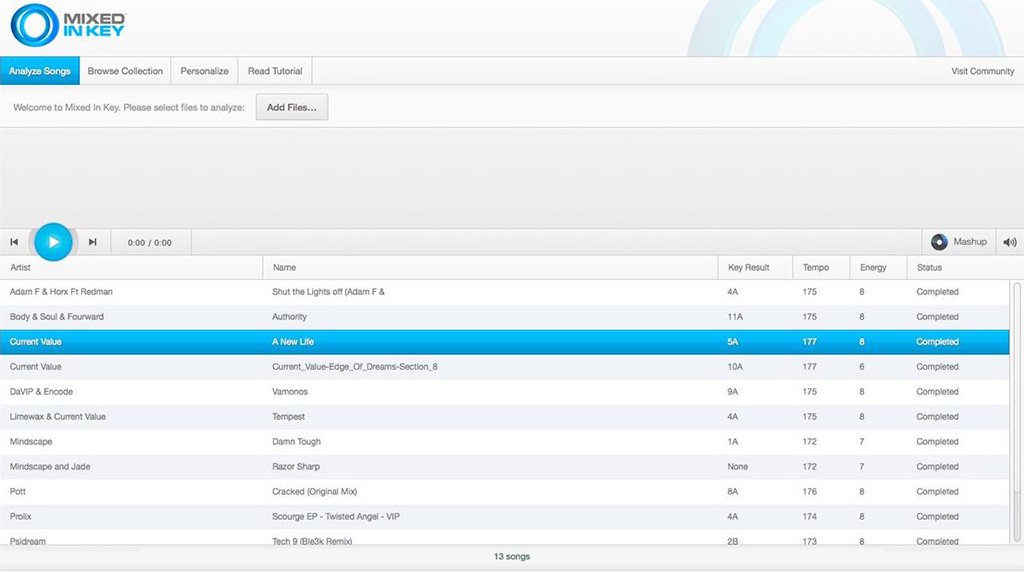Skip to the previous track
1024x572 pixels.
click(14, 242)
